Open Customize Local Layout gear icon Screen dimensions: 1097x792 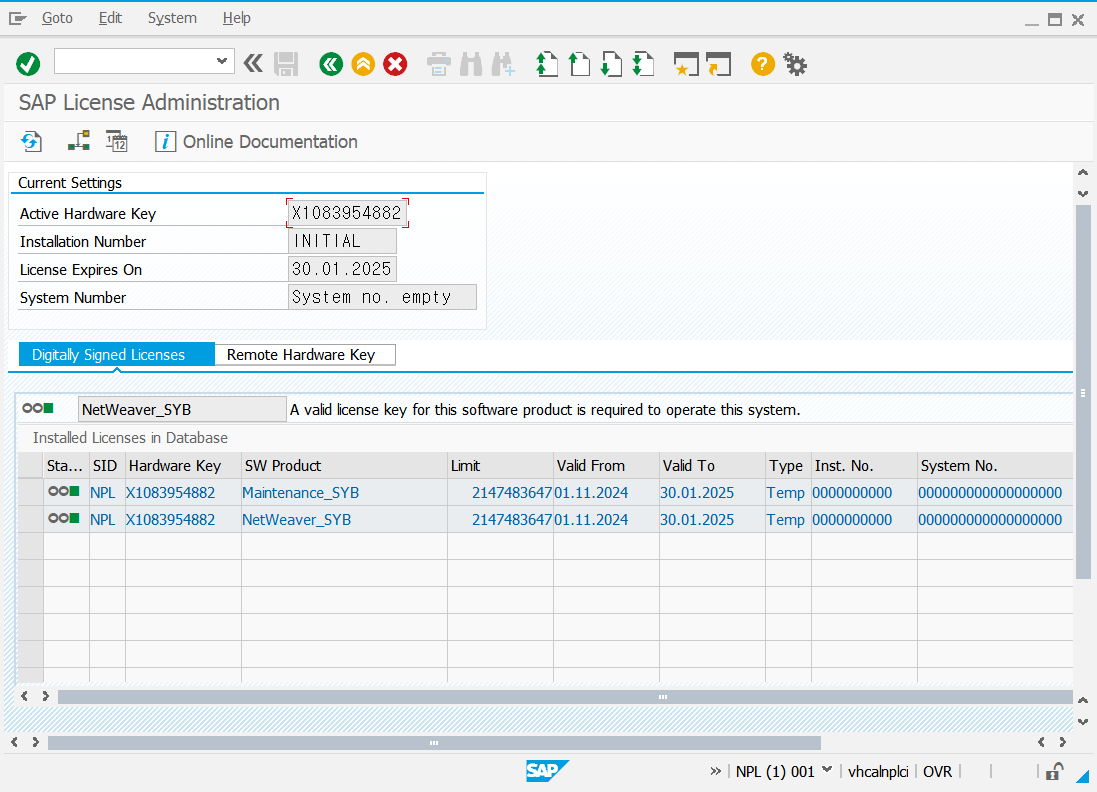tap(795, 64)
